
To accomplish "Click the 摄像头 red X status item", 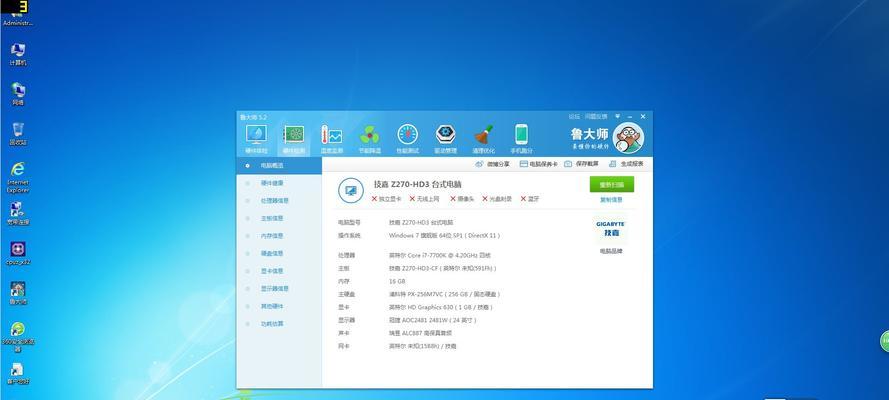I will [x=462, y=199].
